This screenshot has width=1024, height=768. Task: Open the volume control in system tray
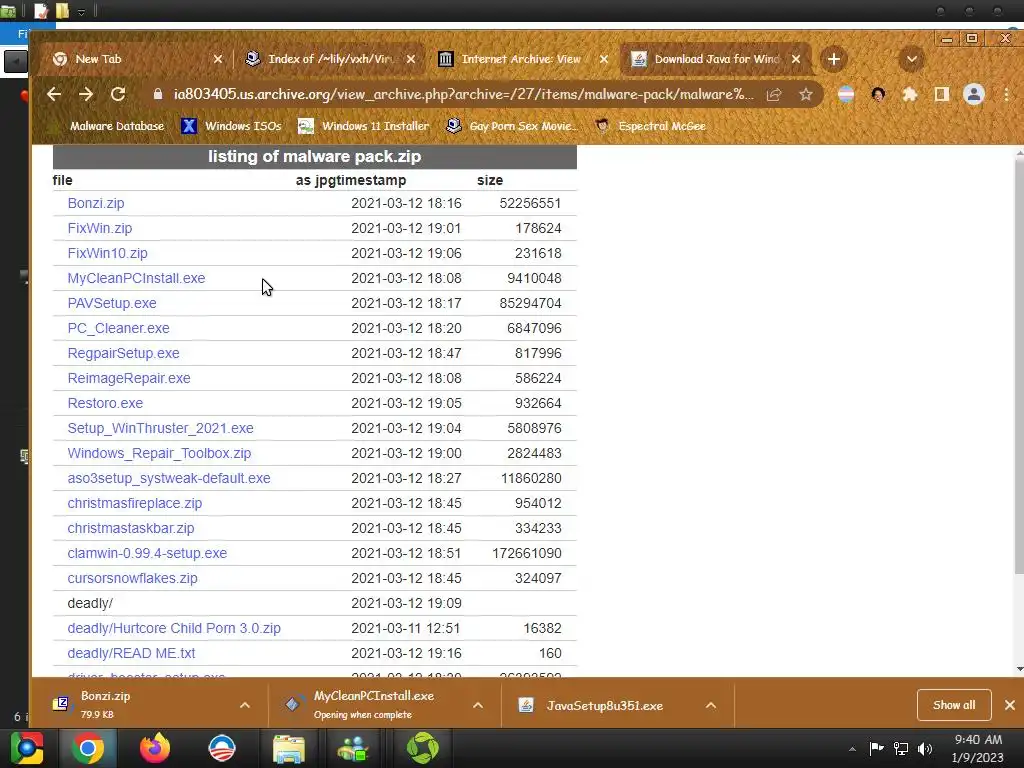click(x=925, y=749)
